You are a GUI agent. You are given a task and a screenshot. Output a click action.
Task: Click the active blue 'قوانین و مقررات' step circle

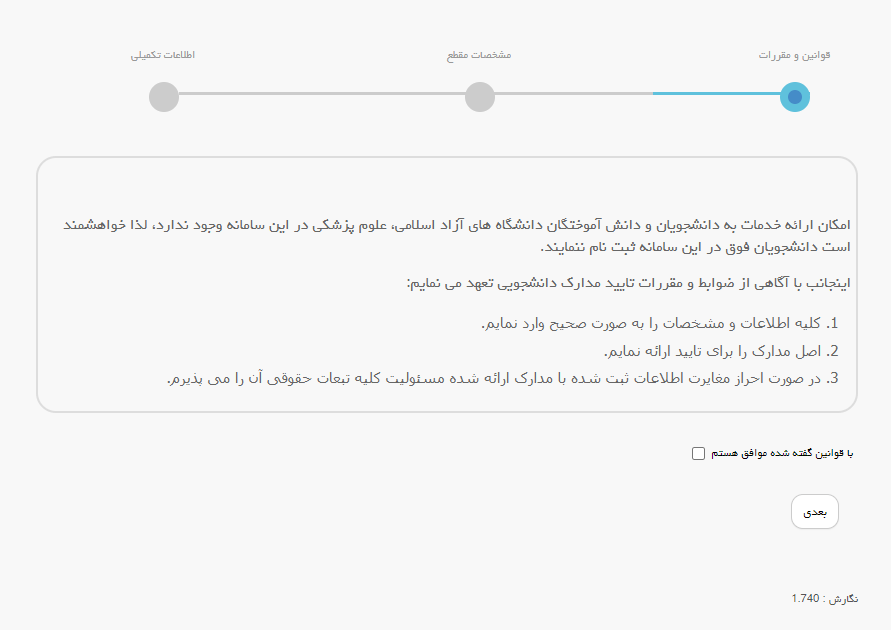coord(794,97)
